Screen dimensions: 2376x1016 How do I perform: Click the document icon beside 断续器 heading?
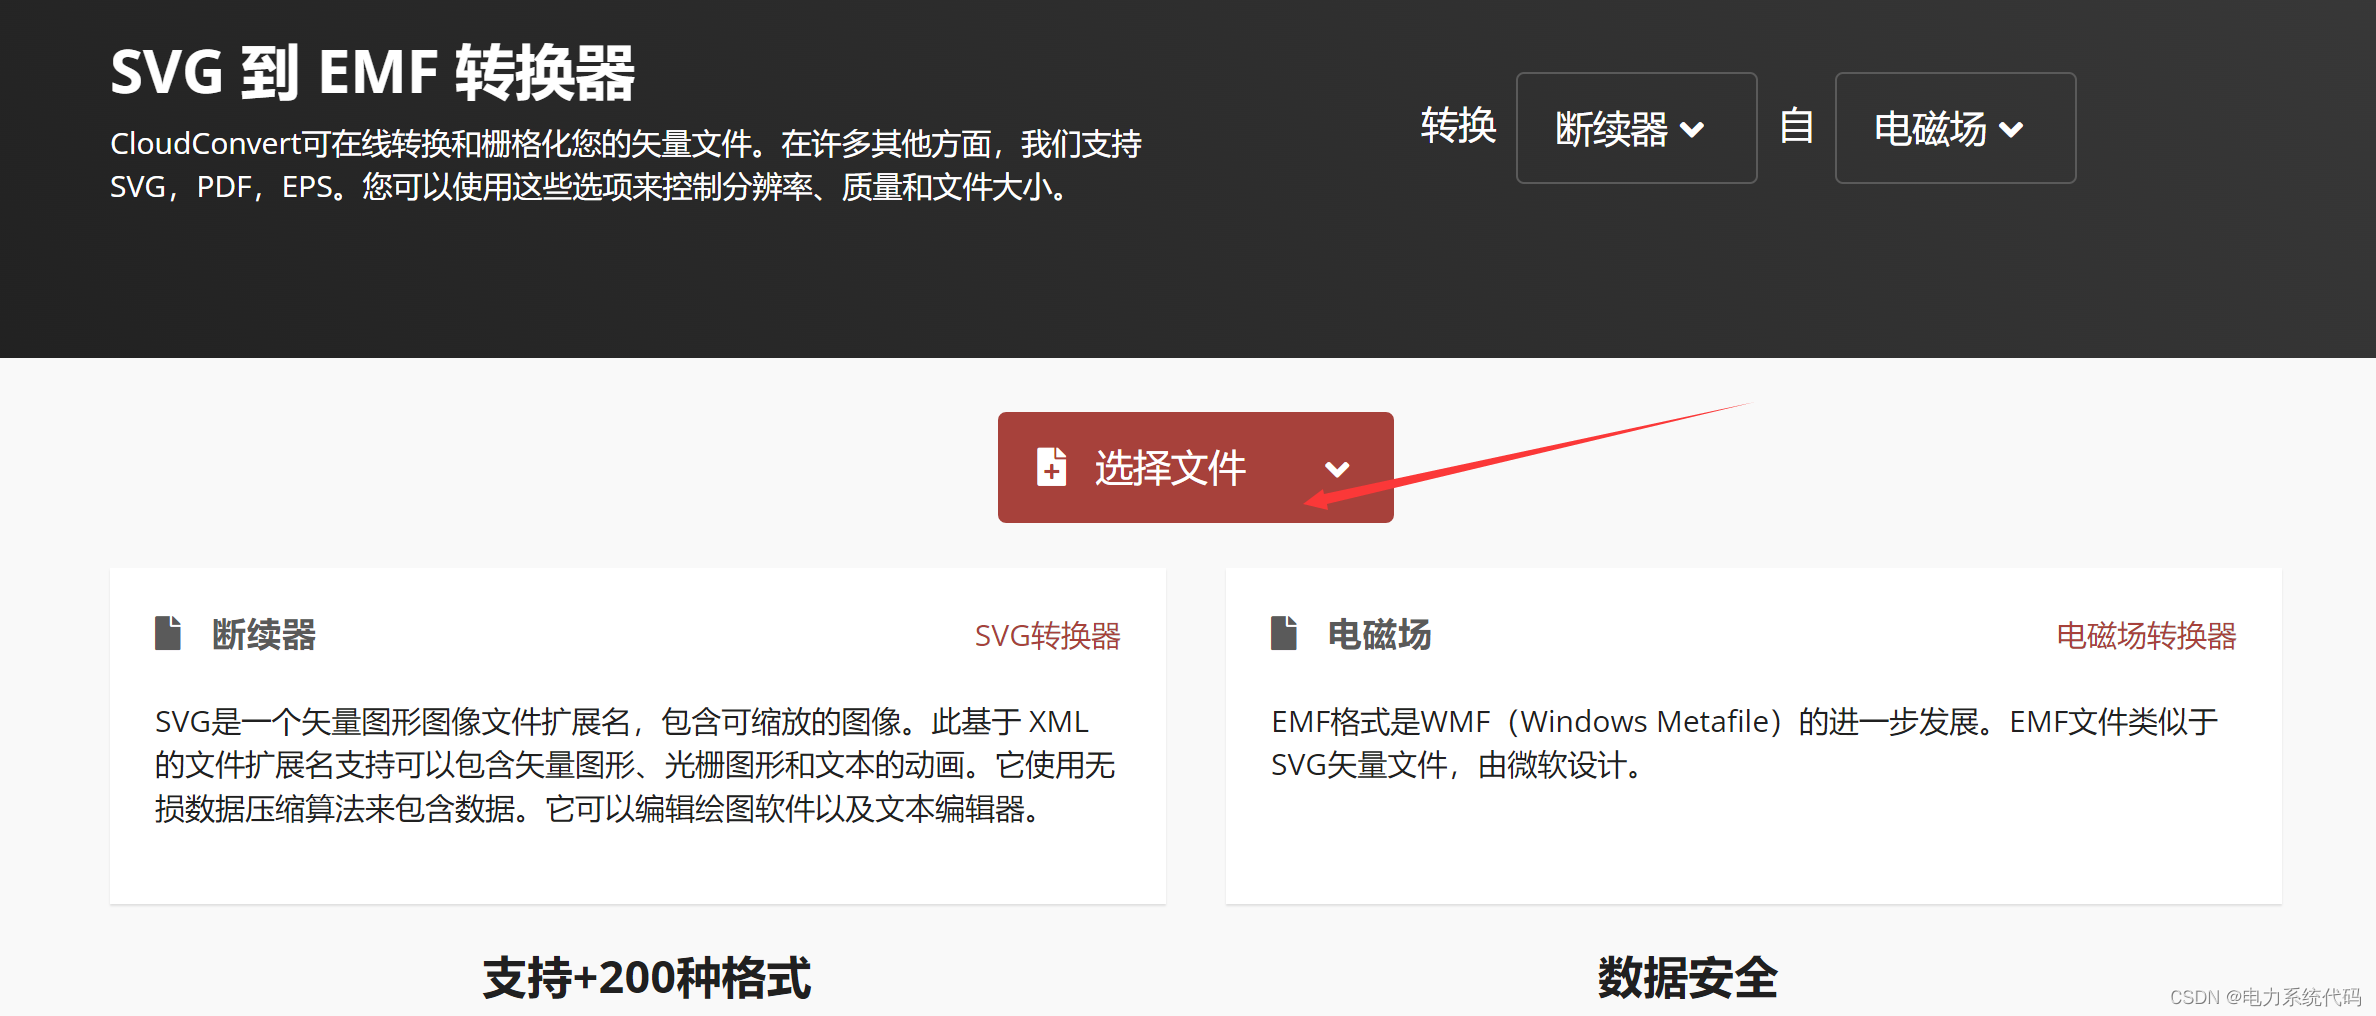coord(168,632)
